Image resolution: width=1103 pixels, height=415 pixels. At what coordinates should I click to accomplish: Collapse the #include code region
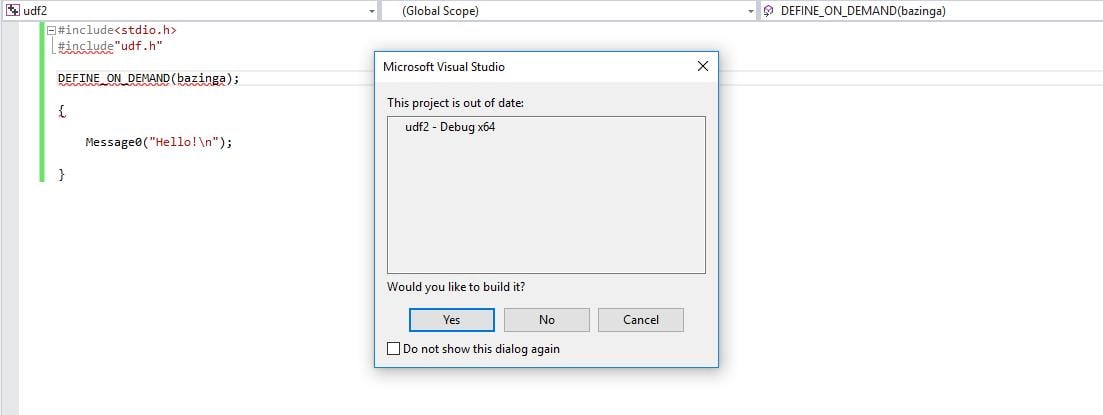click(51, 31)
